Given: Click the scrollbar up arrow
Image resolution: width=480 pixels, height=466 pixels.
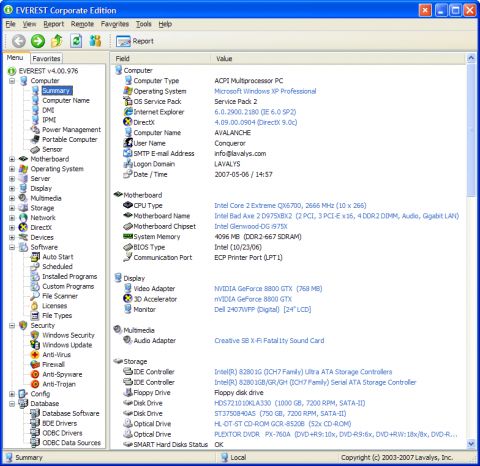Looking at the screenshot, I should [471, 58].
